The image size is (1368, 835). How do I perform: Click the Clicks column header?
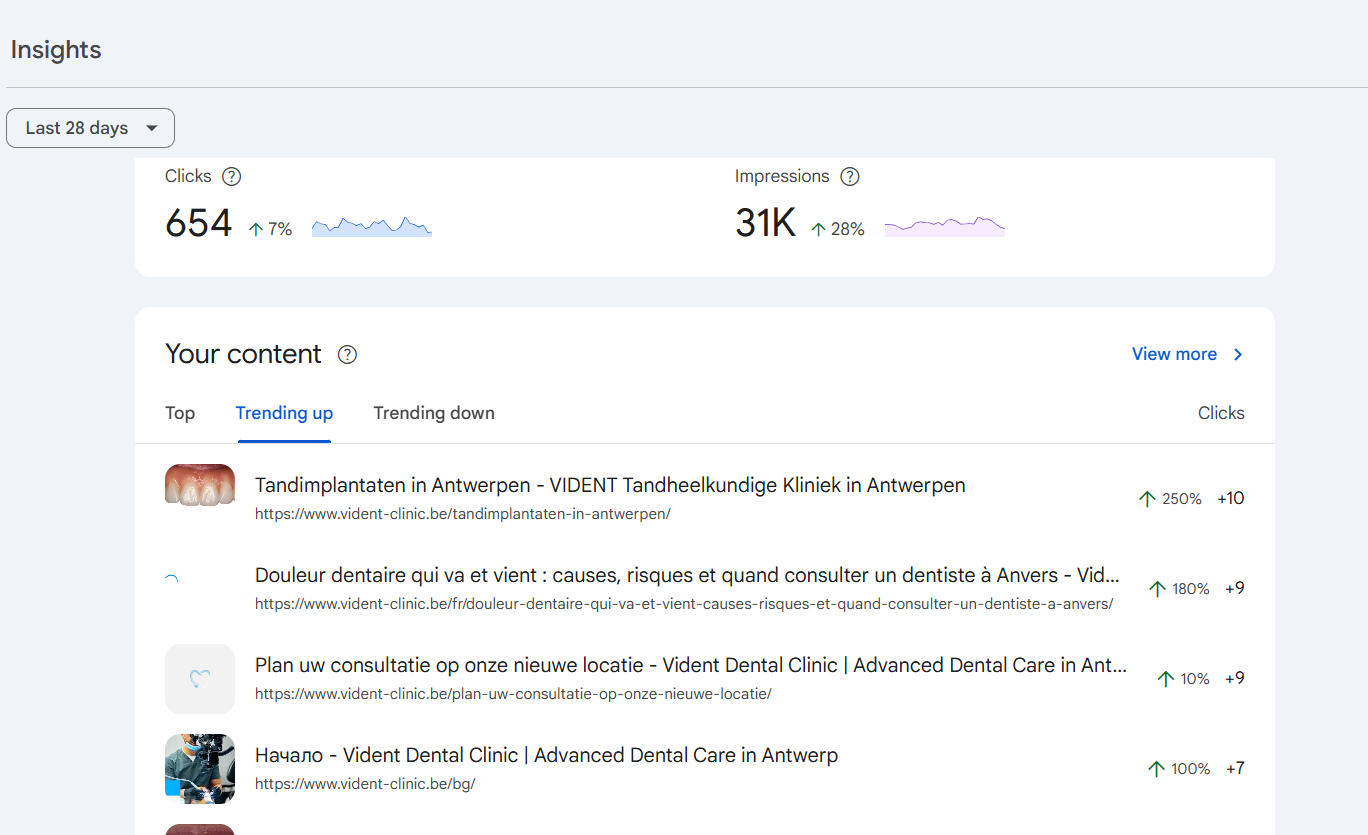pyautogui.click(x=1221, y=413)
